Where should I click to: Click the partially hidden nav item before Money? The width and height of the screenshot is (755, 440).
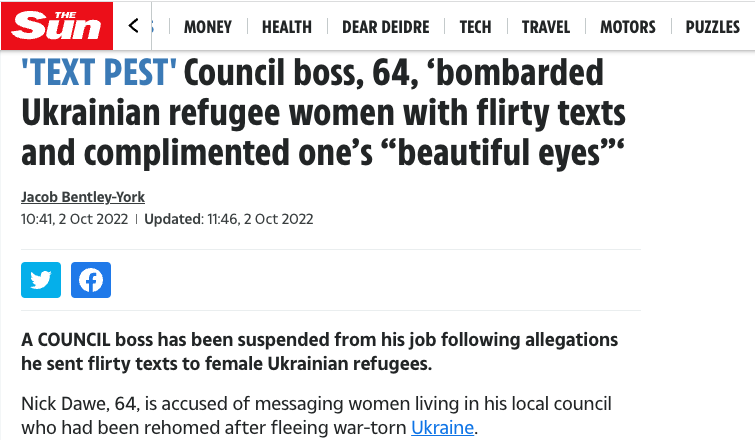pyautogui.click(x=152, y=27)
